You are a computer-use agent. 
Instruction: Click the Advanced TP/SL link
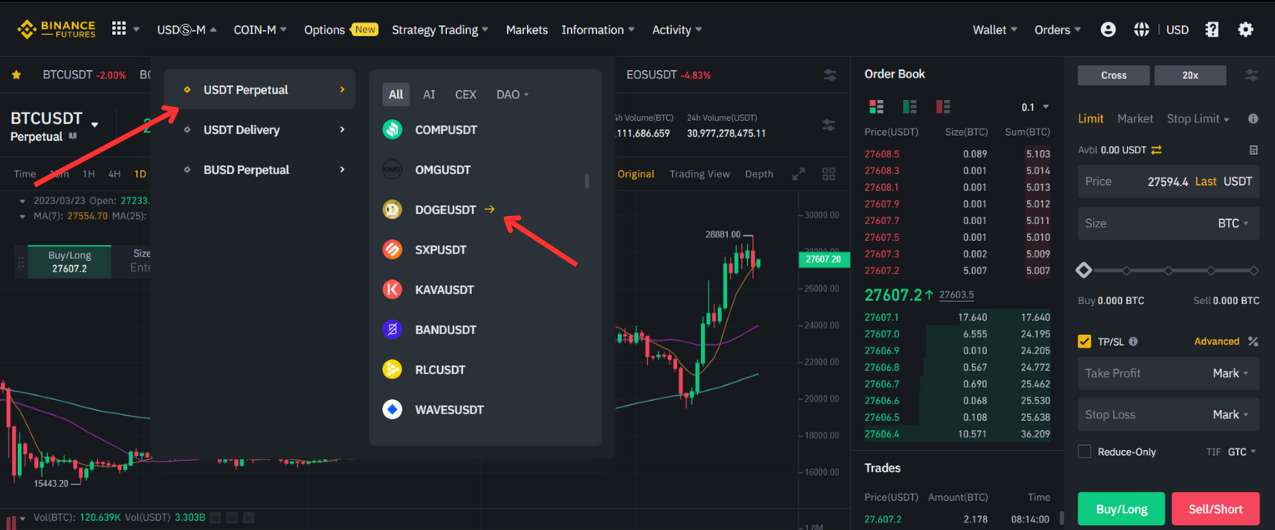click(1217, 341)
